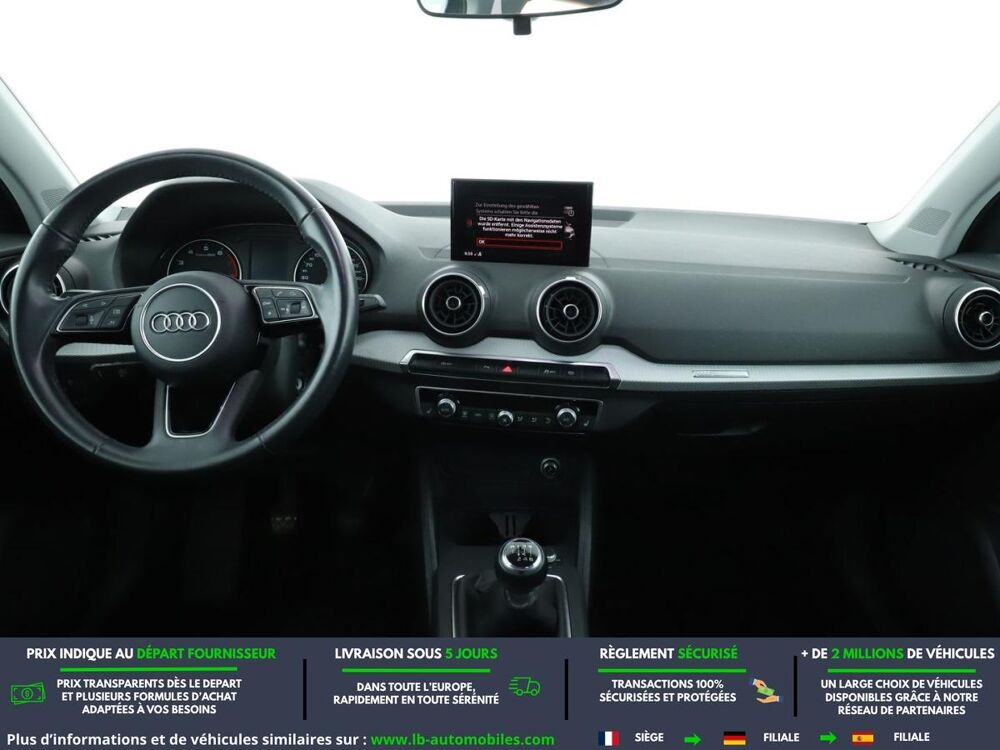Click the Audi four-rings logo on the steering wheel
The height and width of the screenshot is (750, 1000).
pyautogui.click(x=180, y=322)
